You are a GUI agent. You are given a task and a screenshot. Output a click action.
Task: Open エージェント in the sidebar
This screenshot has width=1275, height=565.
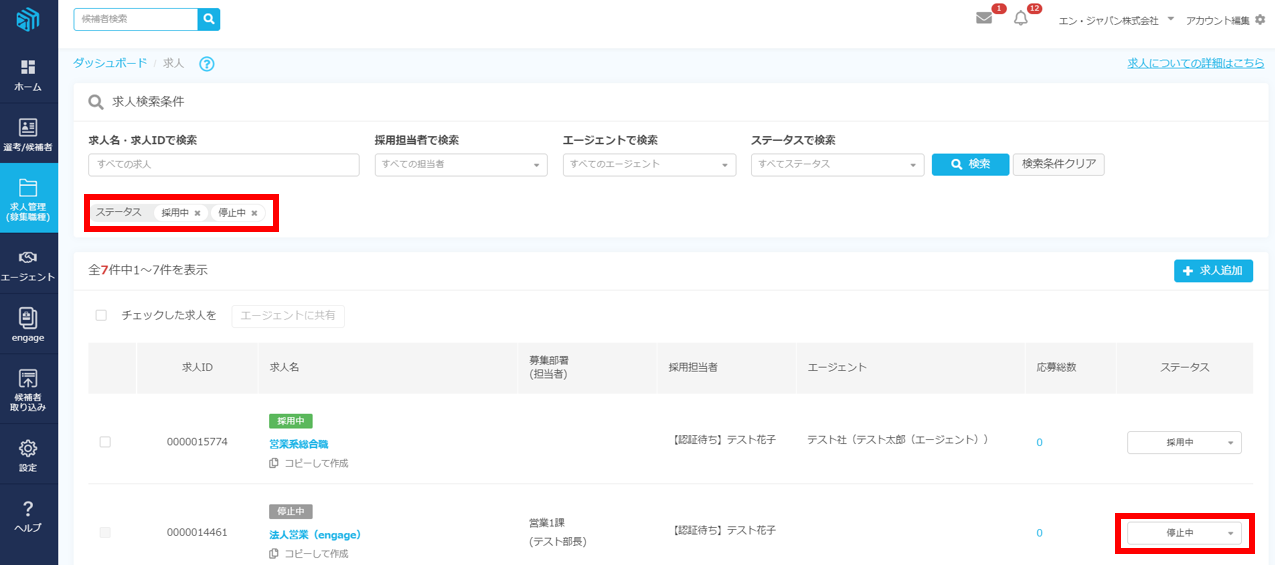28,265
